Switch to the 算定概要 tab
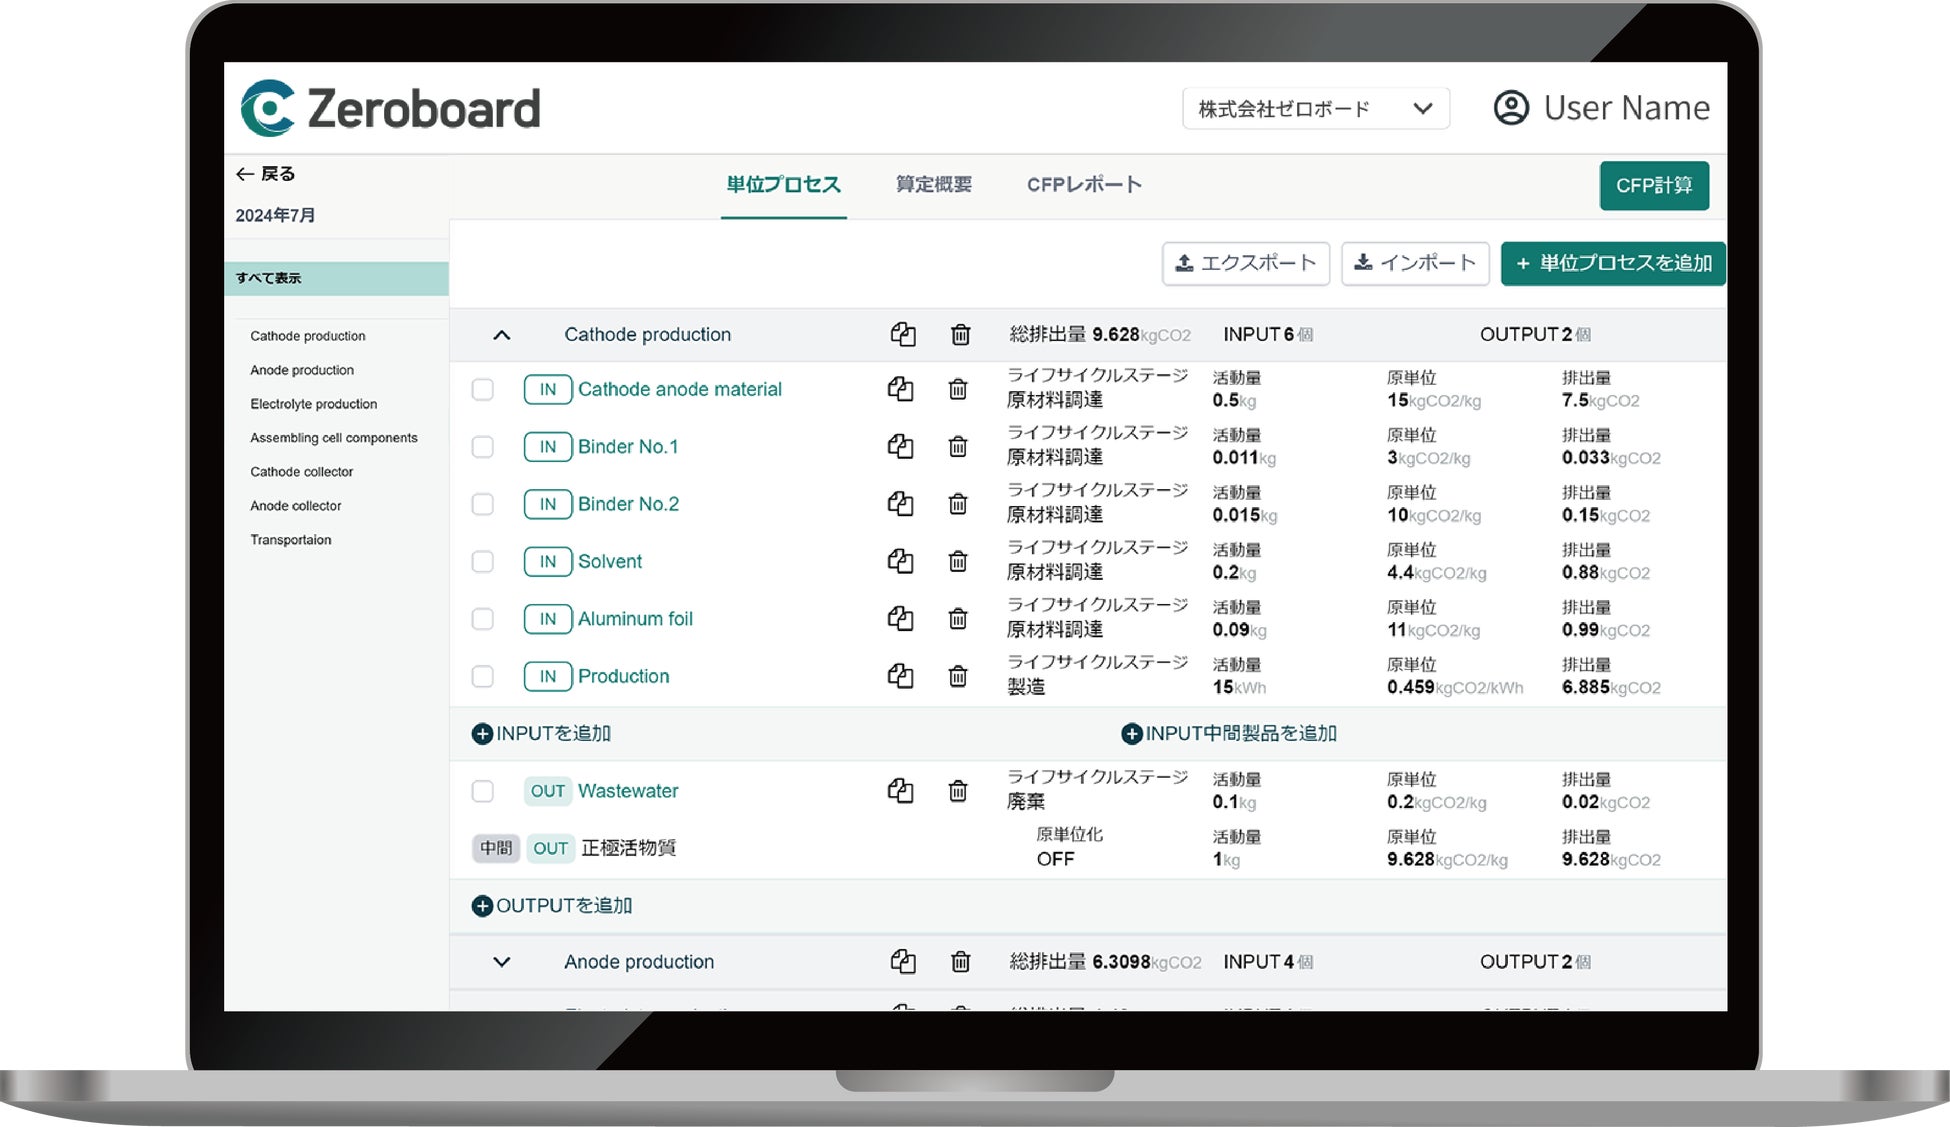Viewport: 1950px width, 1127px height. click(933, 185)
